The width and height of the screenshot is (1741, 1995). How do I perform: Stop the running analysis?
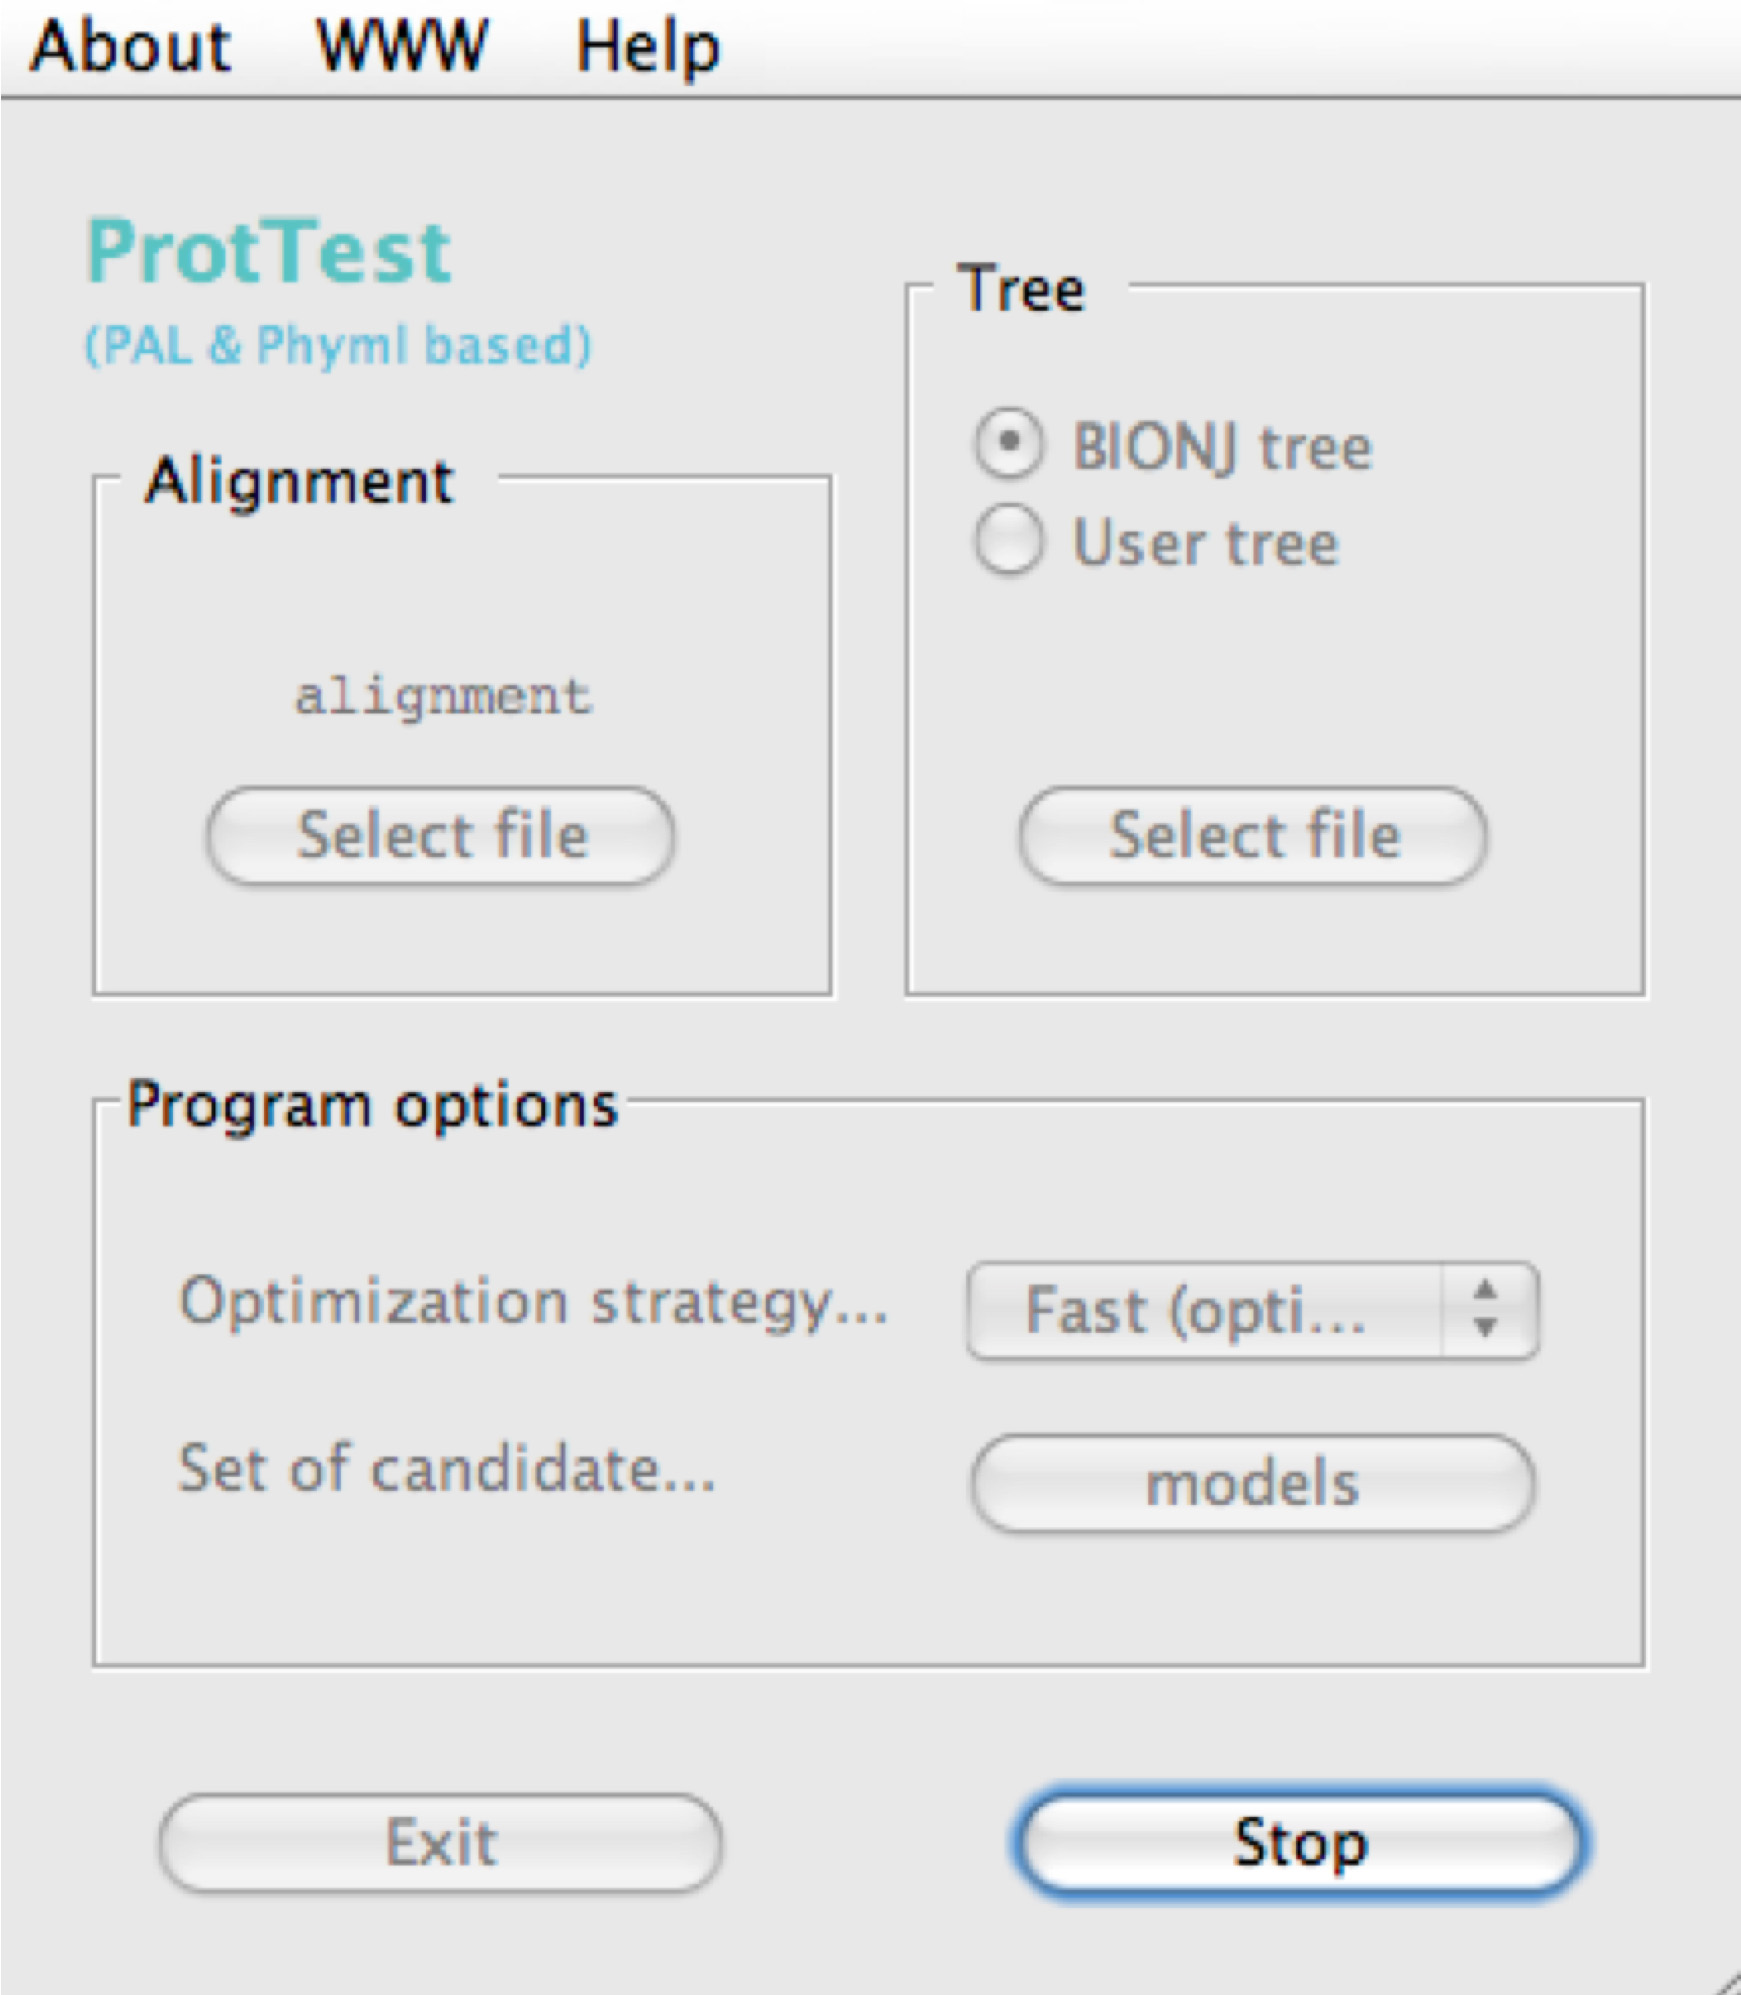[x=1299, y=1842]
